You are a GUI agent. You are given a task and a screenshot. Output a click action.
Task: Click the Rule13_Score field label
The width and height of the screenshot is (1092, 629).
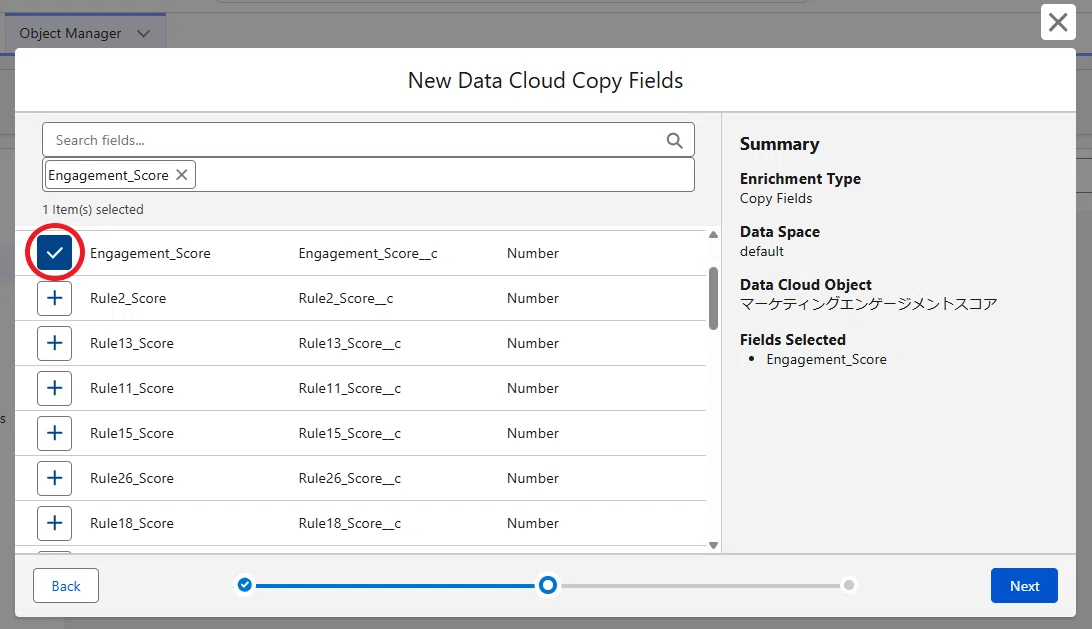tap(132, 343)
